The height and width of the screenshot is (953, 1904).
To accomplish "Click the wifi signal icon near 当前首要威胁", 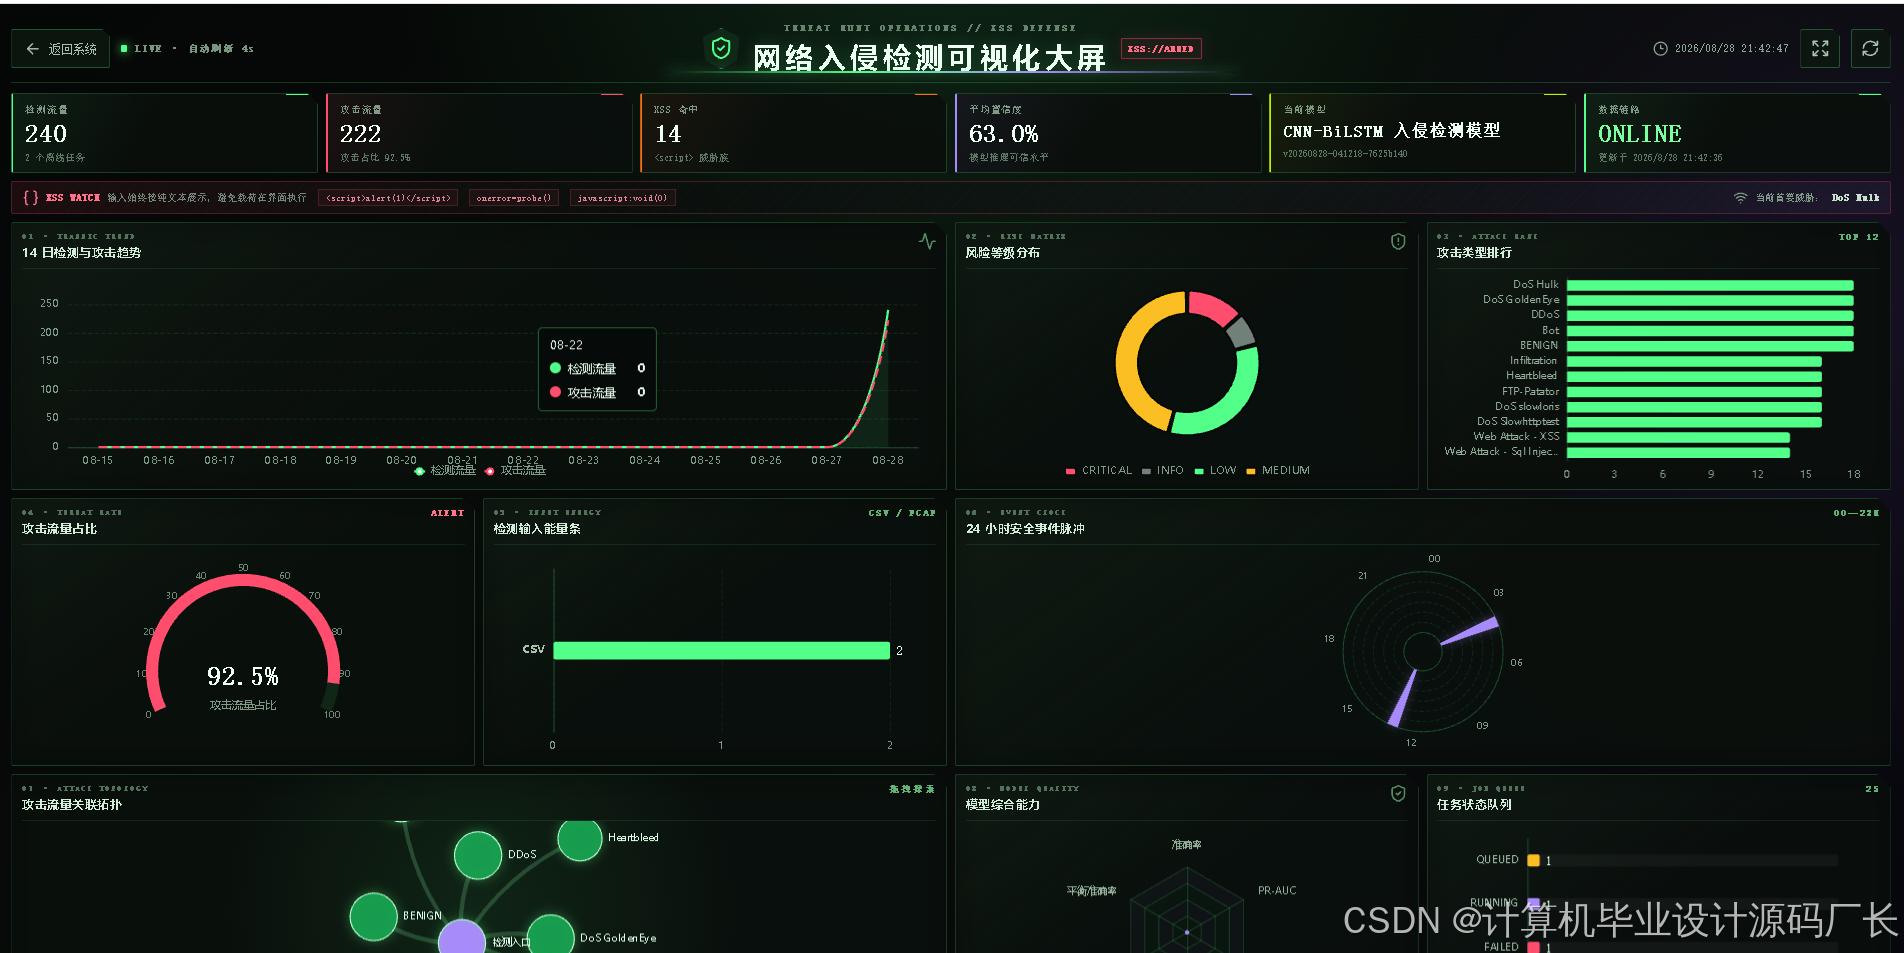I will pos(1740,197).
